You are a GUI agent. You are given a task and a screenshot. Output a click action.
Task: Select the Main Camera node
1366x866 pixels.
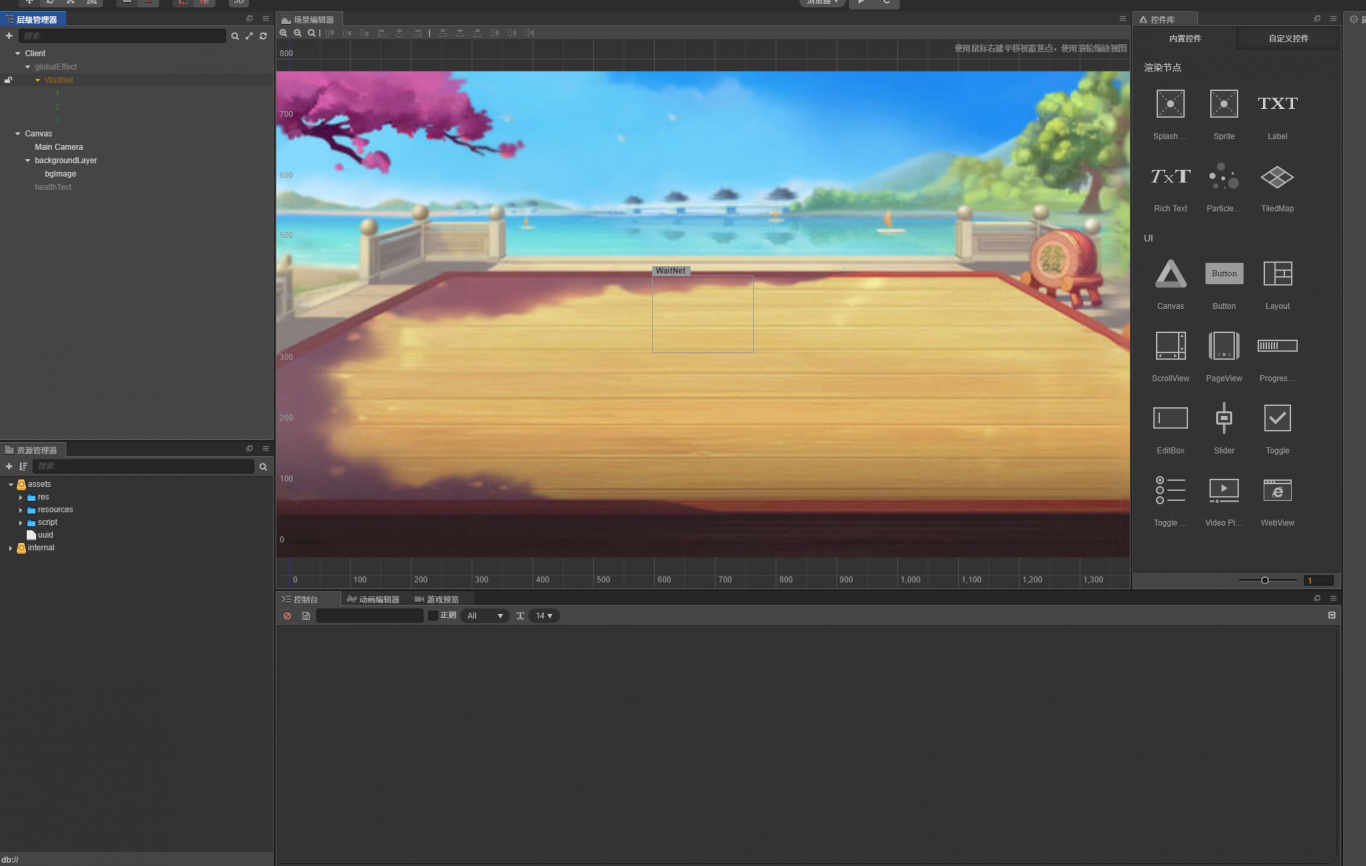click(59, 147)
